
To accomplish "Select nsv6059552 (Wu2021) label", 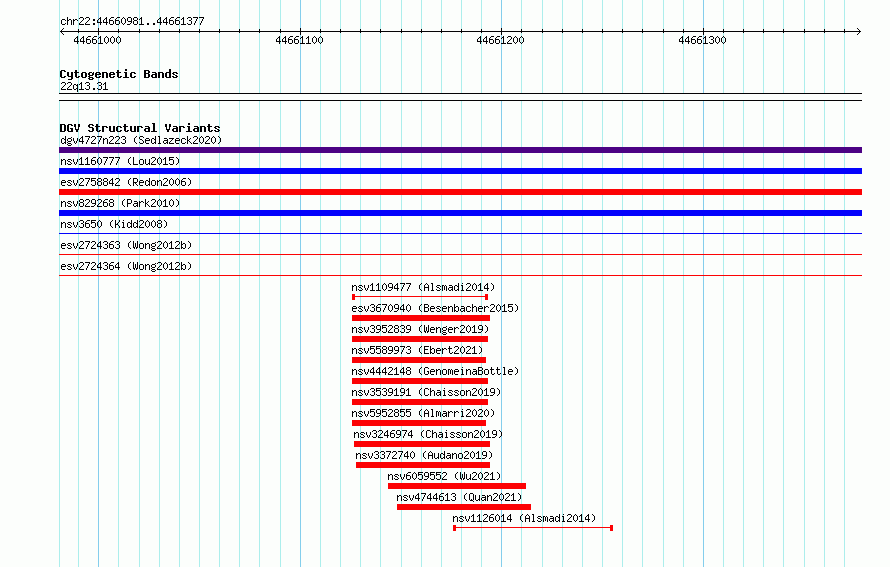I will (444, 476).
